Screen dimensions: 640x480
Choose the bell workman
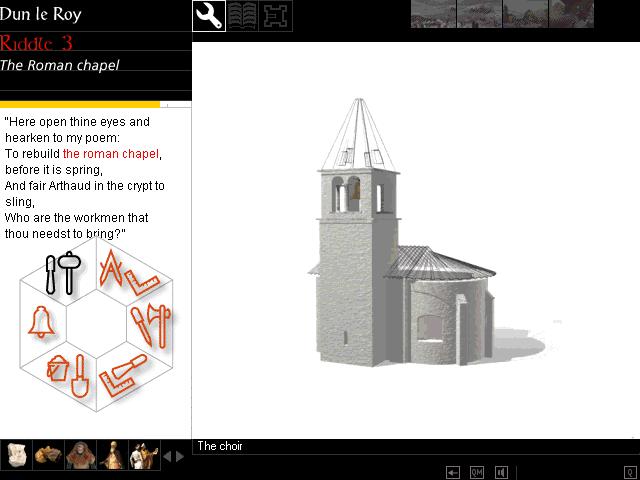click(x=41, y=322)
